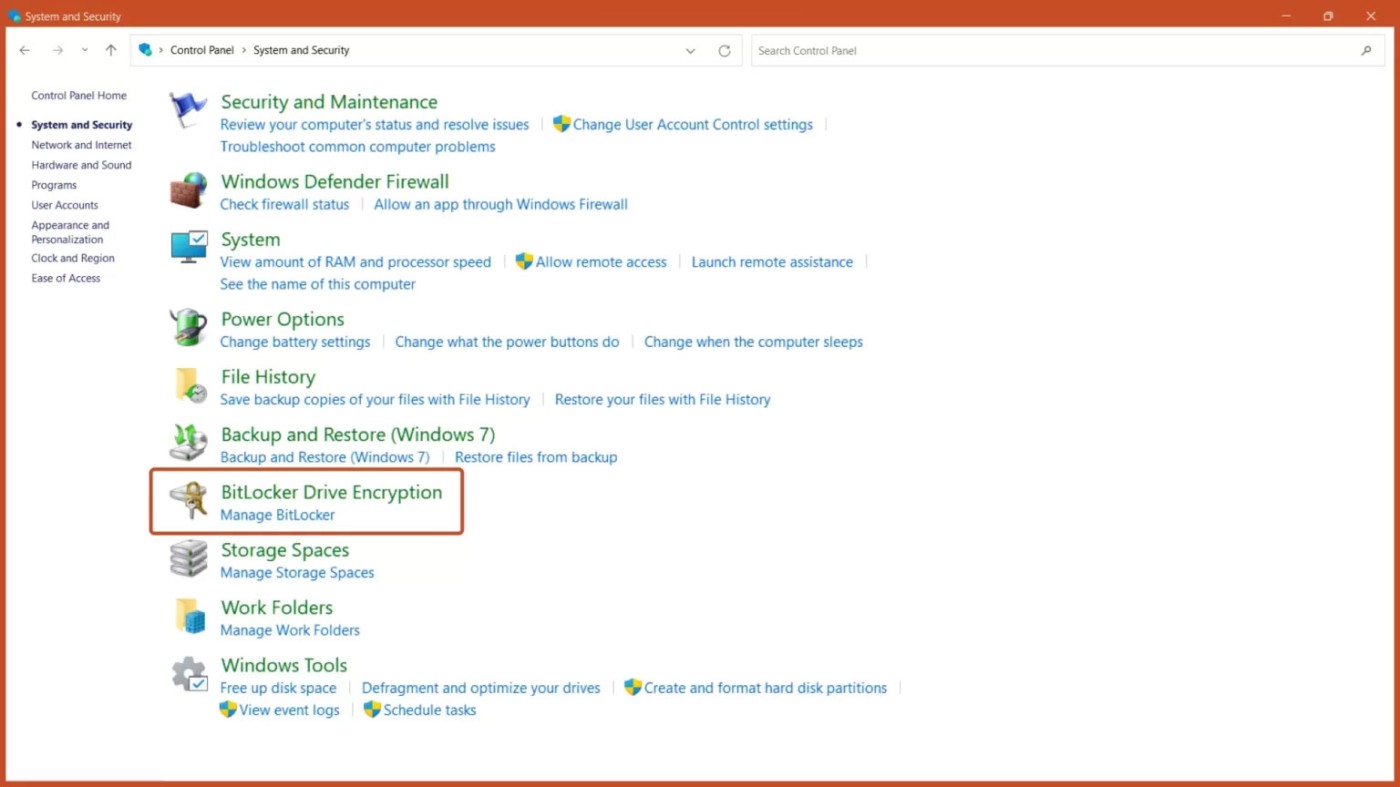Open Change User Account Control settings
This screenshot has width=1400, height=787.
[x=693, y=125]
